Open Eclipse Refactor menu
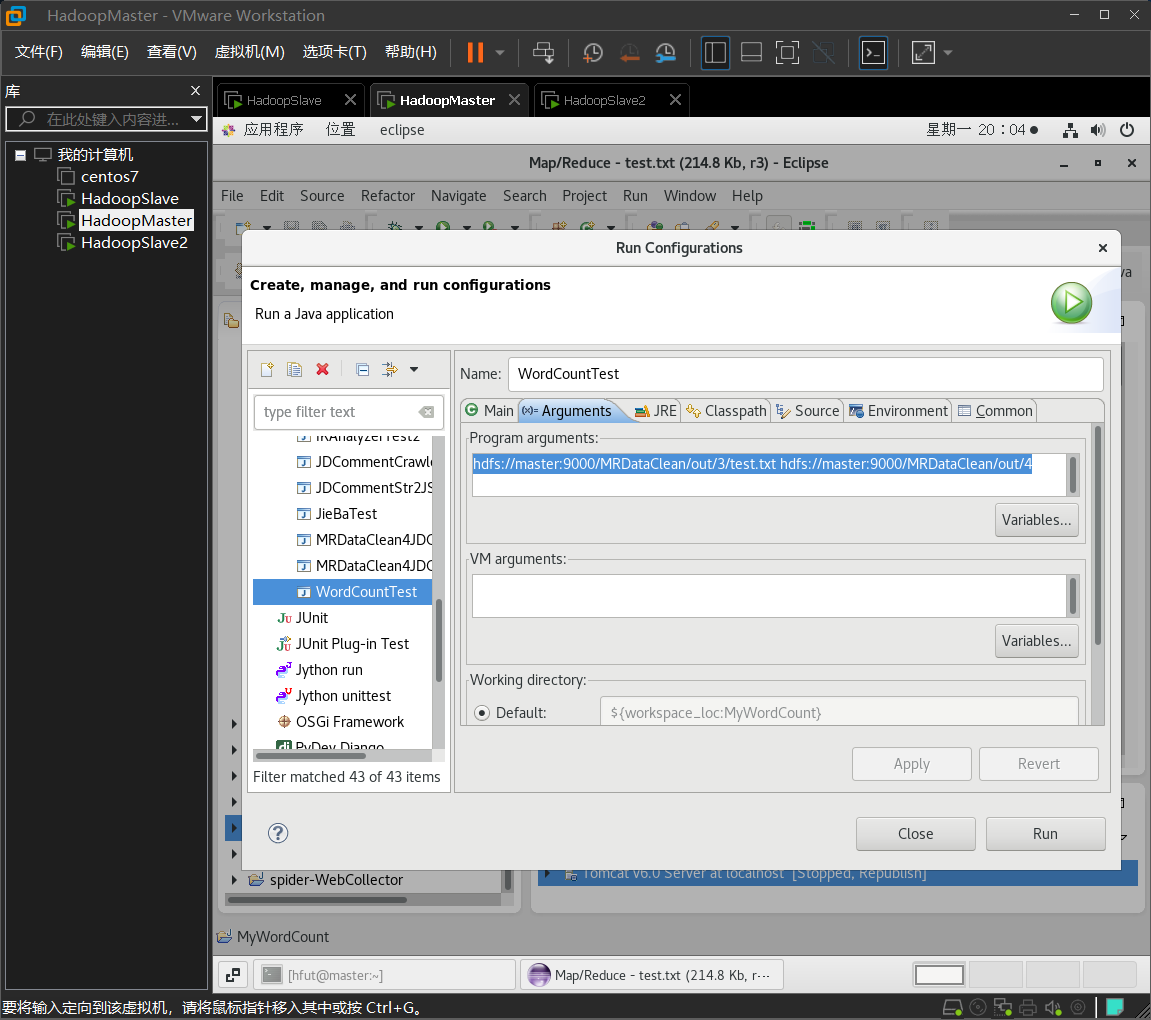 [x=388, y=196]
